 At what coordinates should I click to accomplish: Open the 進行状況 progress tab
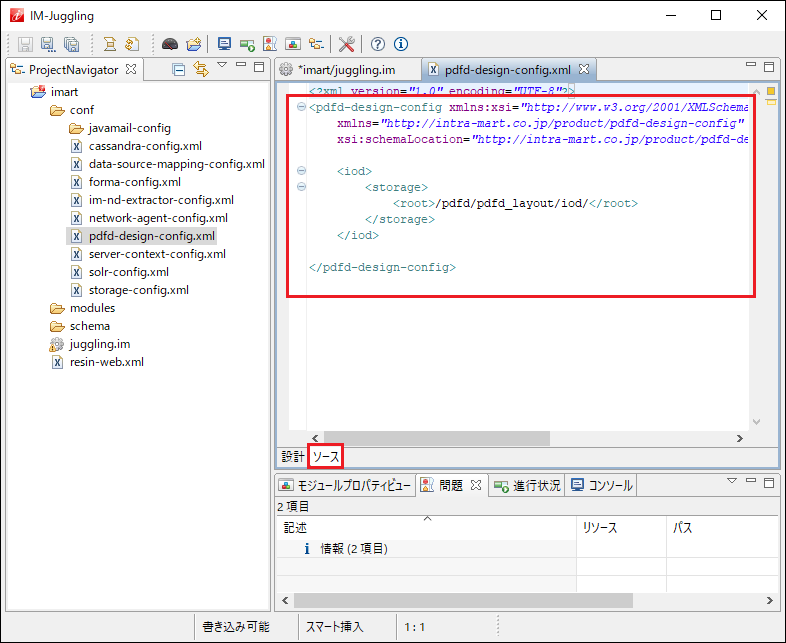point(535,486)
